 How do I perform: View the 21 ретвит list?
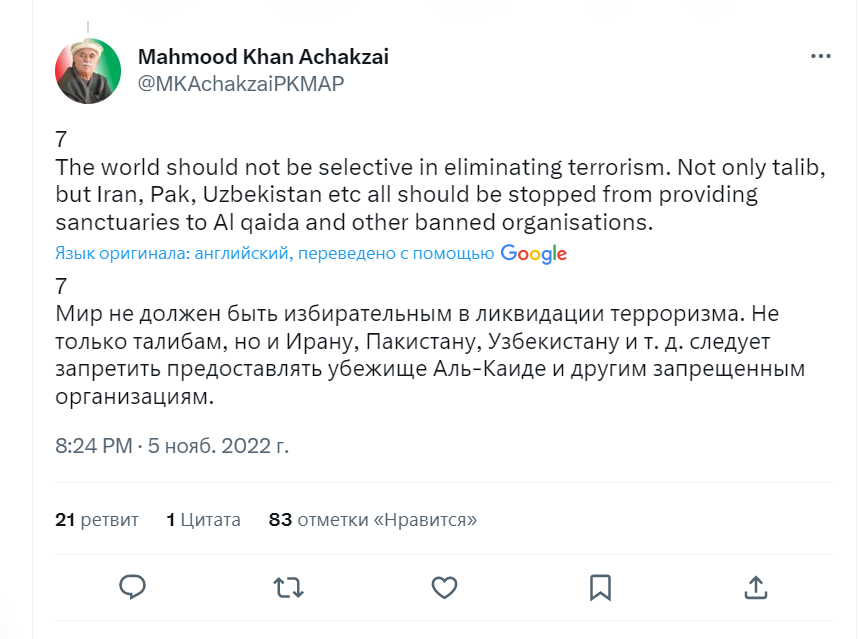click(x=97, y=520)
